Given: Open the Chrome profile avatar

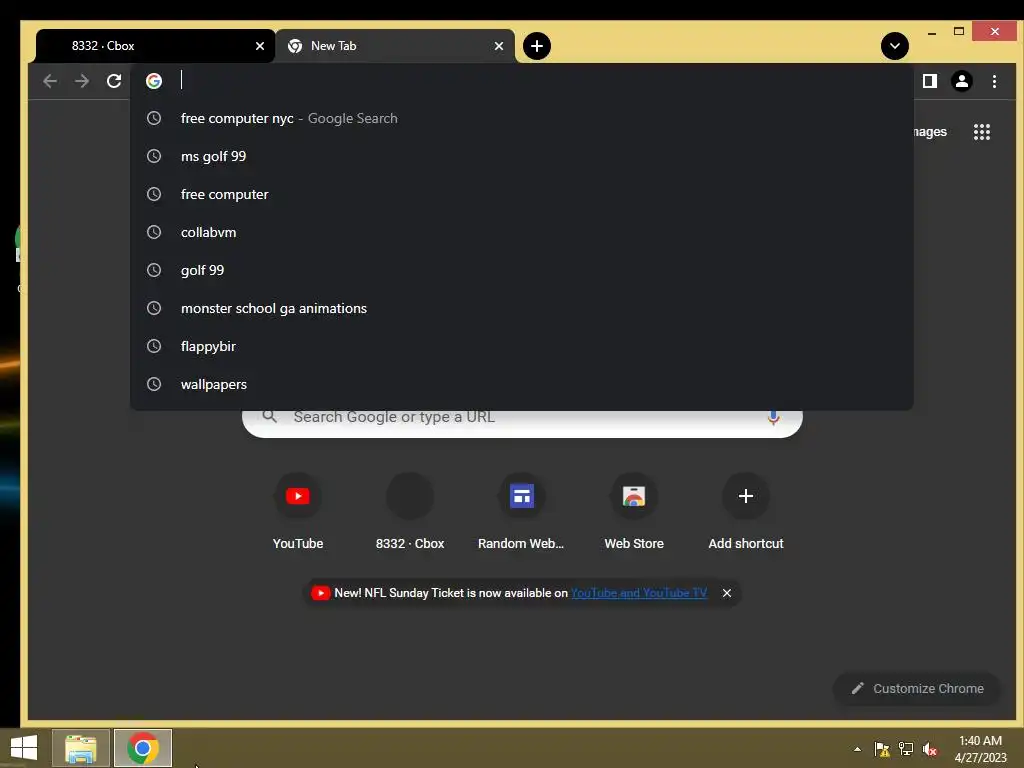Looking at the screenshot, I should (962, 81).
